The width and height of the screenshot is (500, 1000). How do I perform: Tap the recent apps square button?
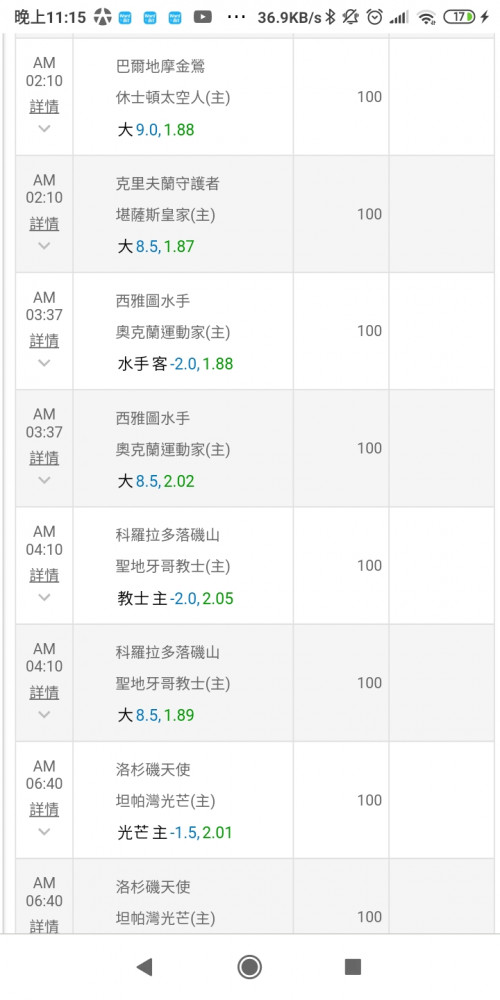(353, 967)
